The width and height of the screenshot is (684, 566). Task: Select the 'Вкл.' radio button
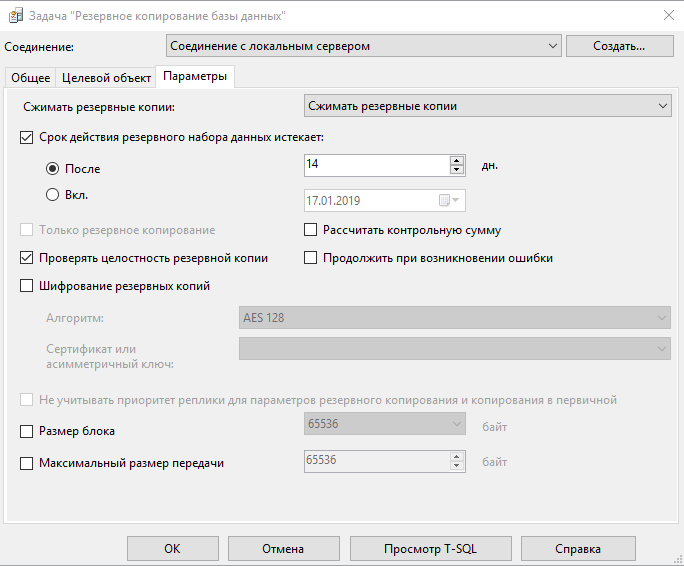(52, 195)
